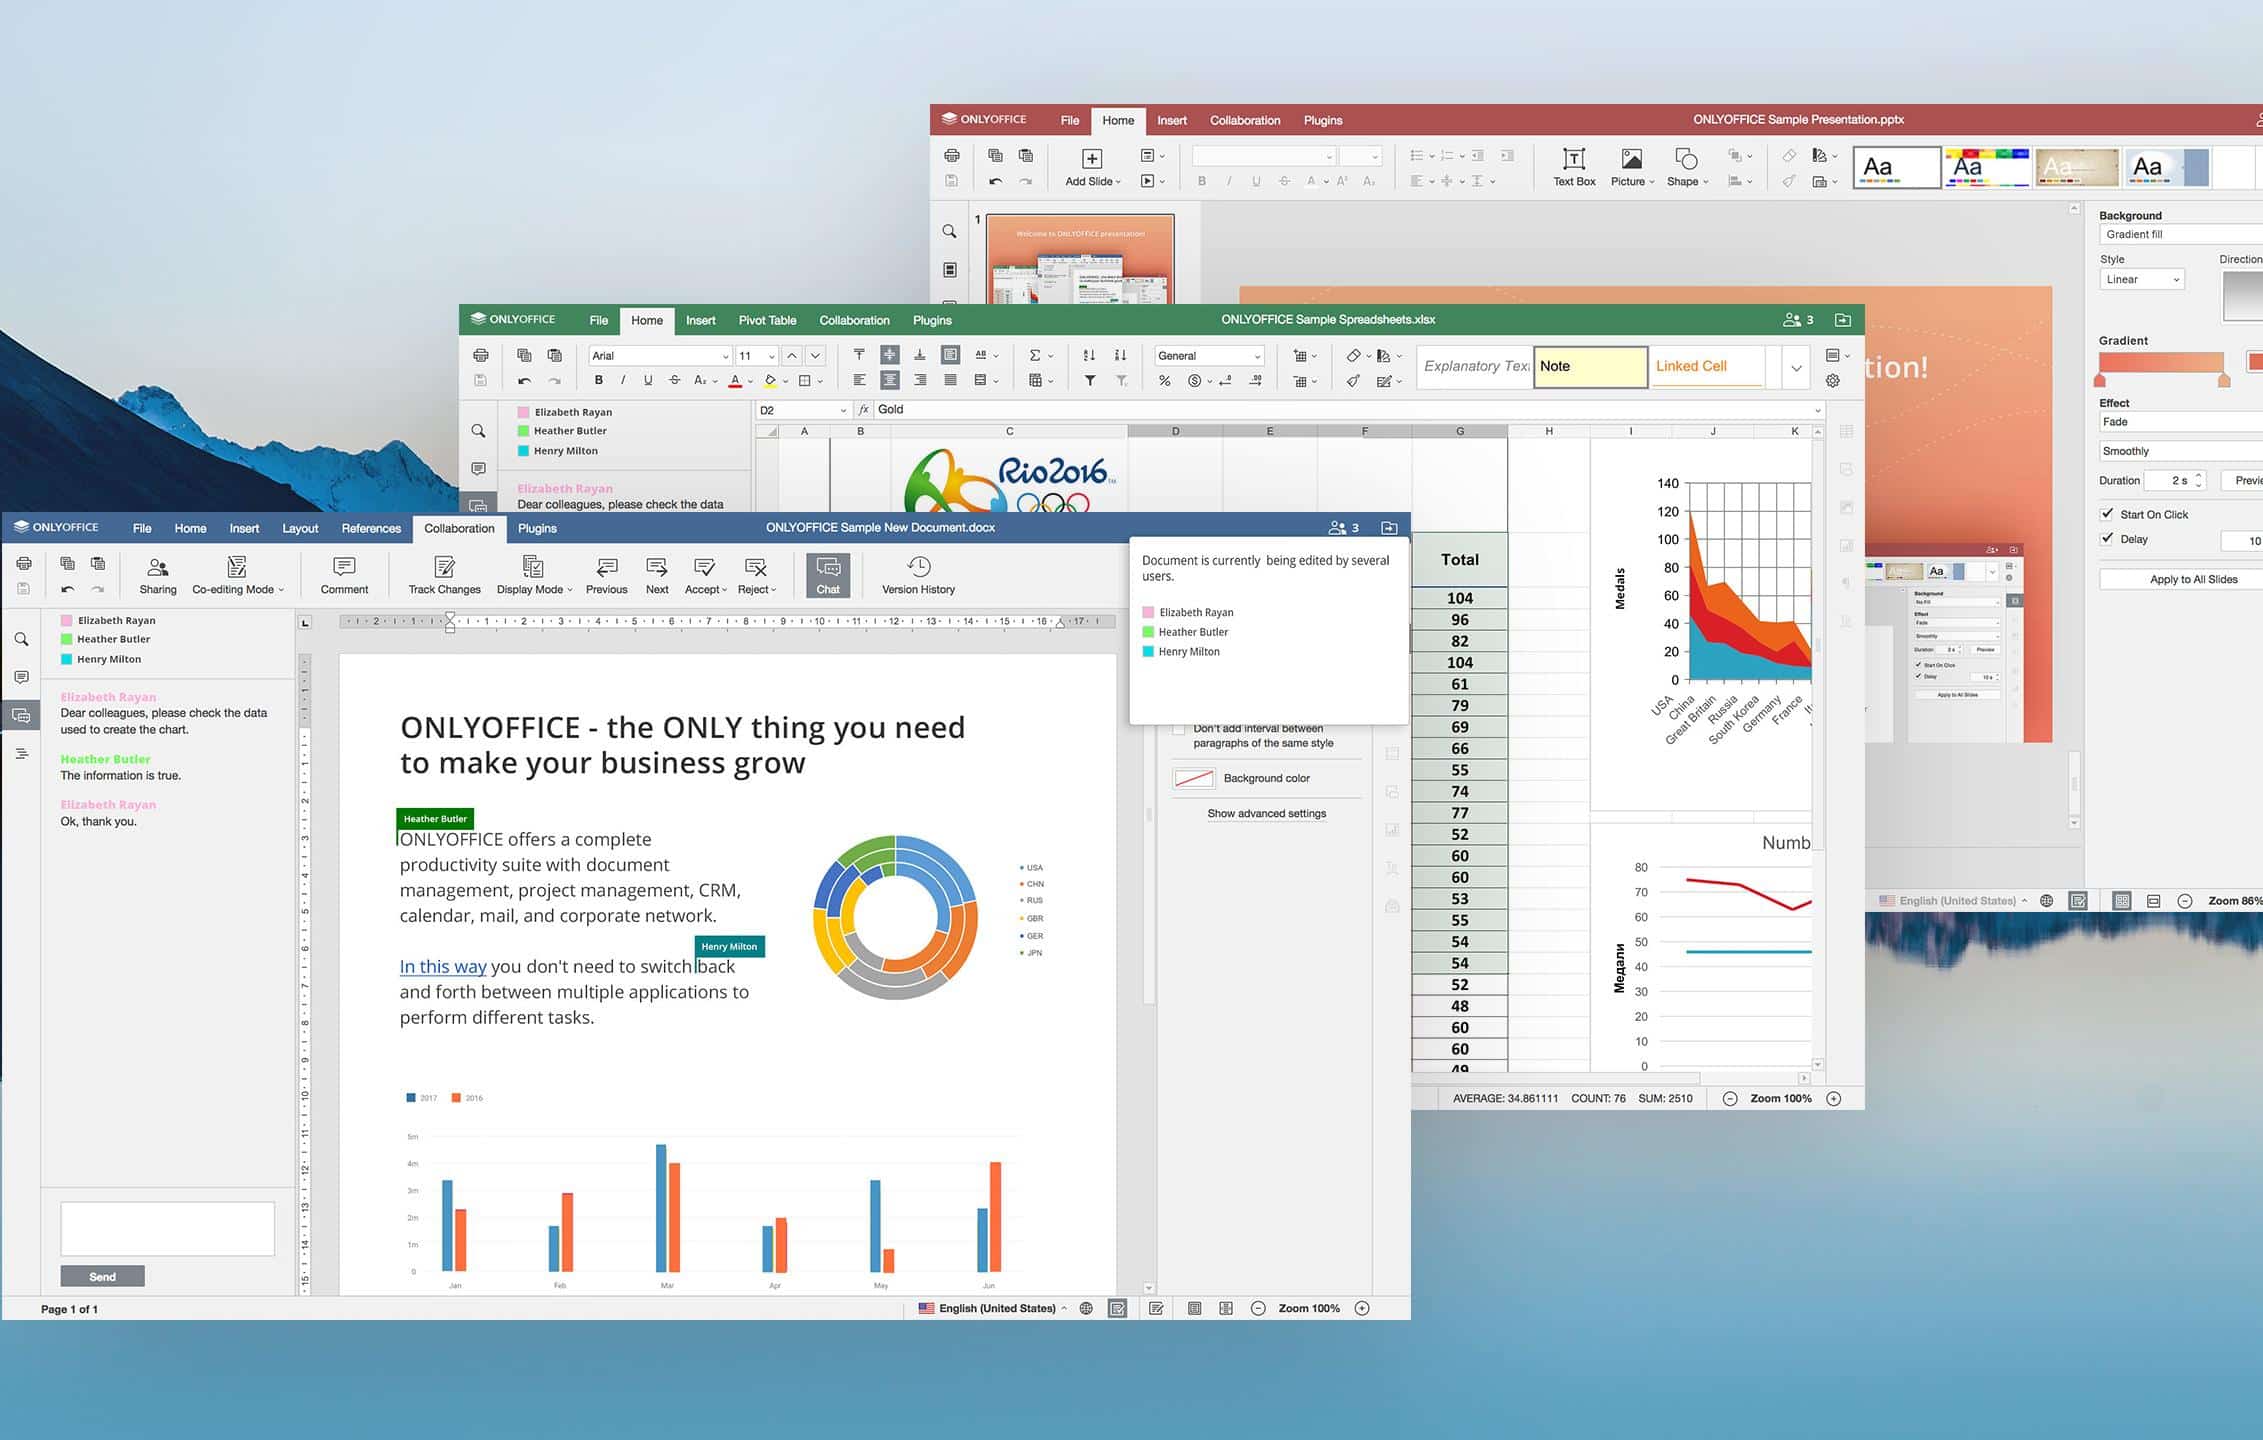Apply percent style in spreadsheet toolbar
This screenshot has height=1440, width=2263.
click(x=1165, y=381)
